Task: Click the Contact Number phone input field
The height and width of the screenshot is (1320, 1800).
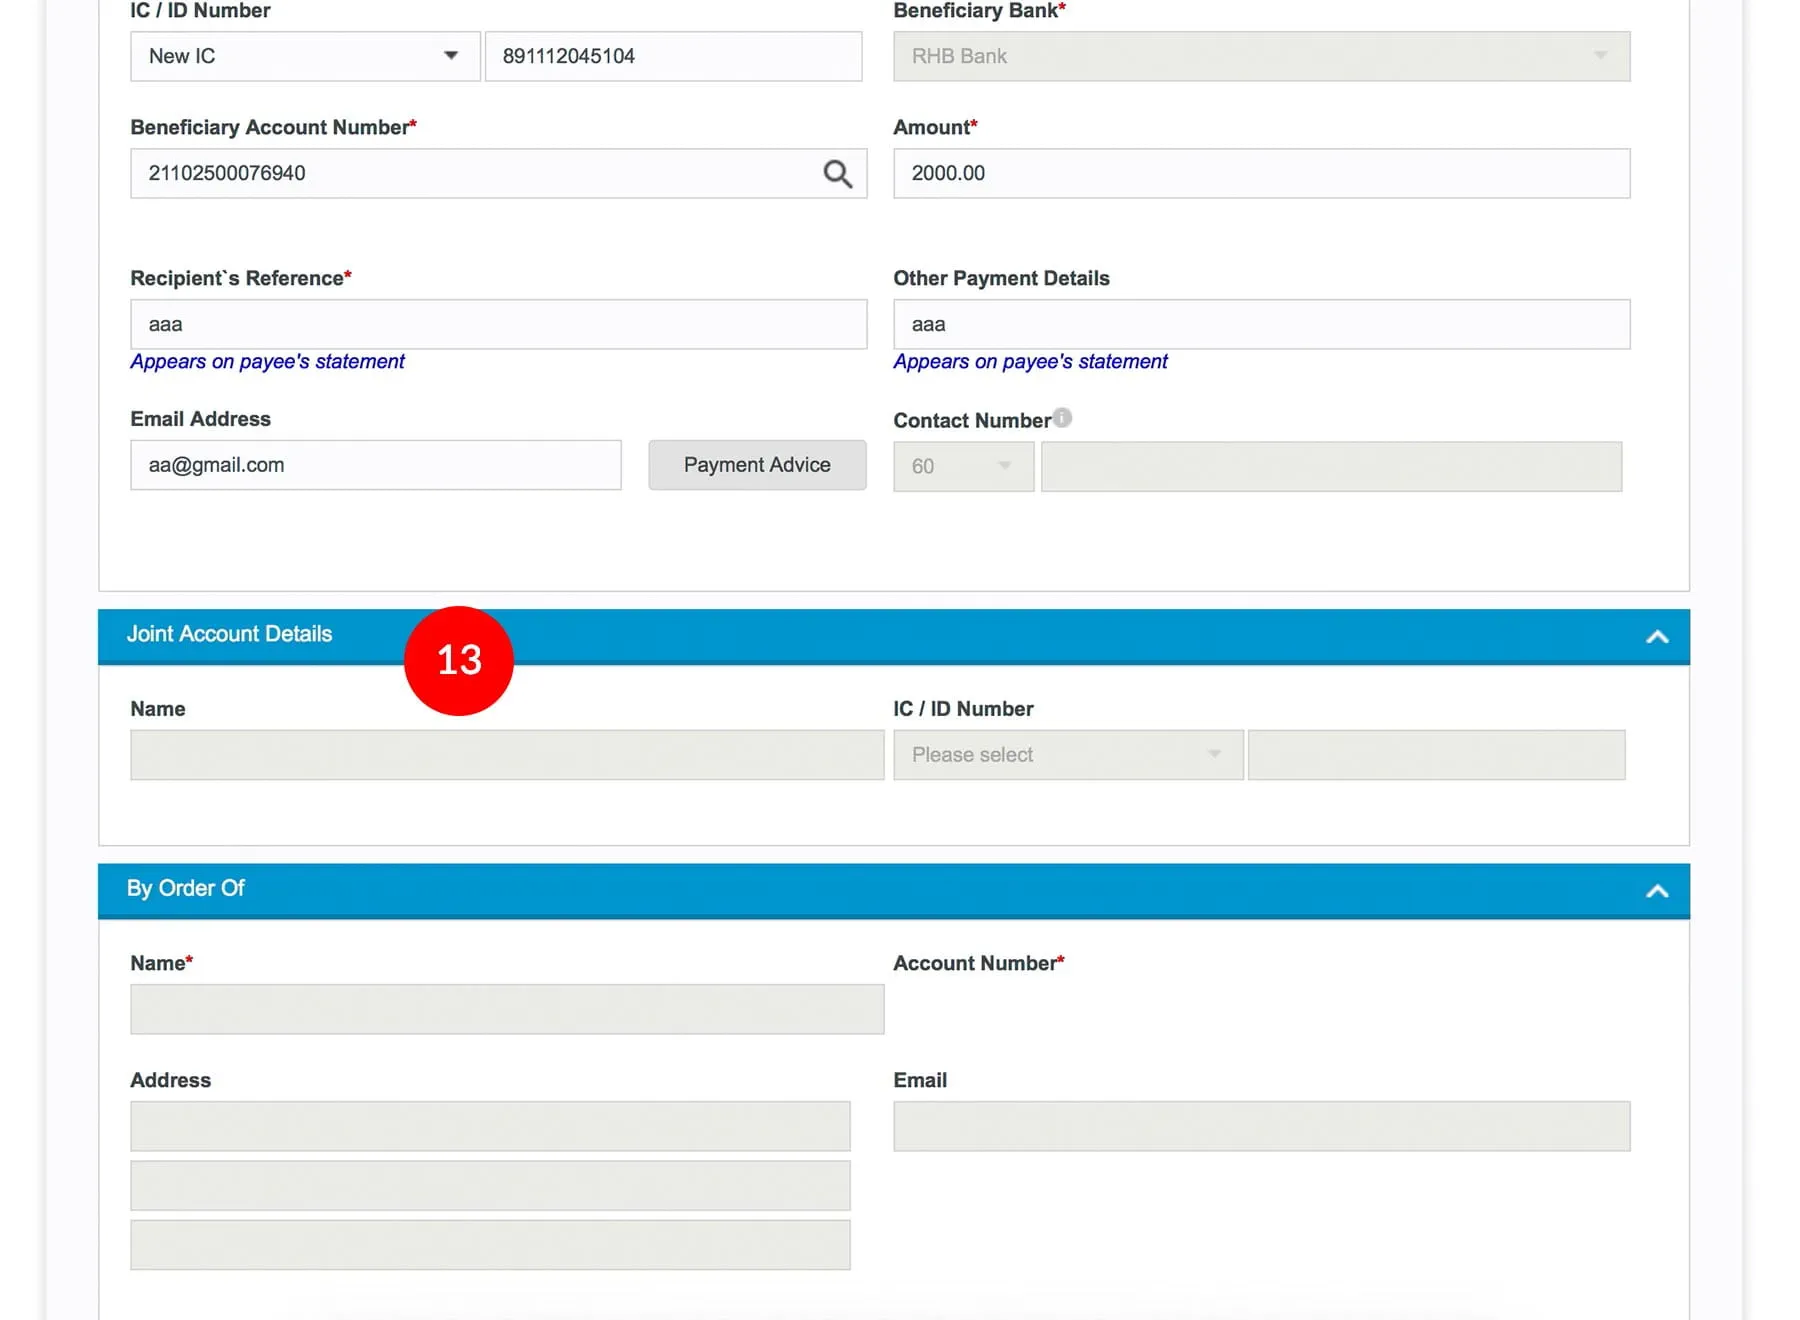Action: click(1330, 467)
